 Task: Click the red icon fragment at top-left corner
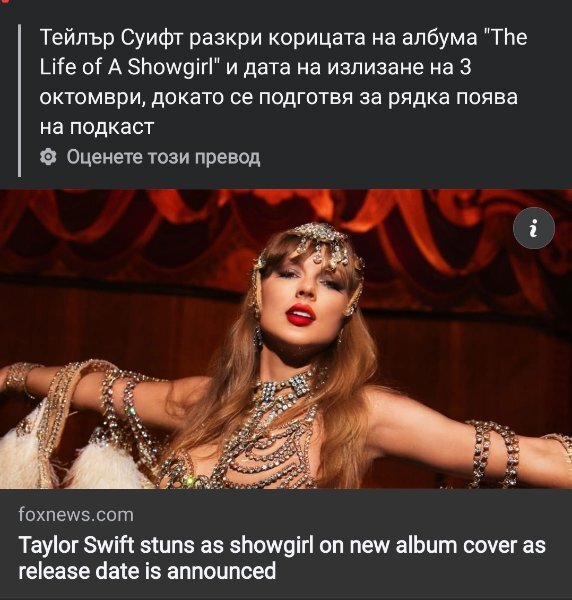(5, 2)
